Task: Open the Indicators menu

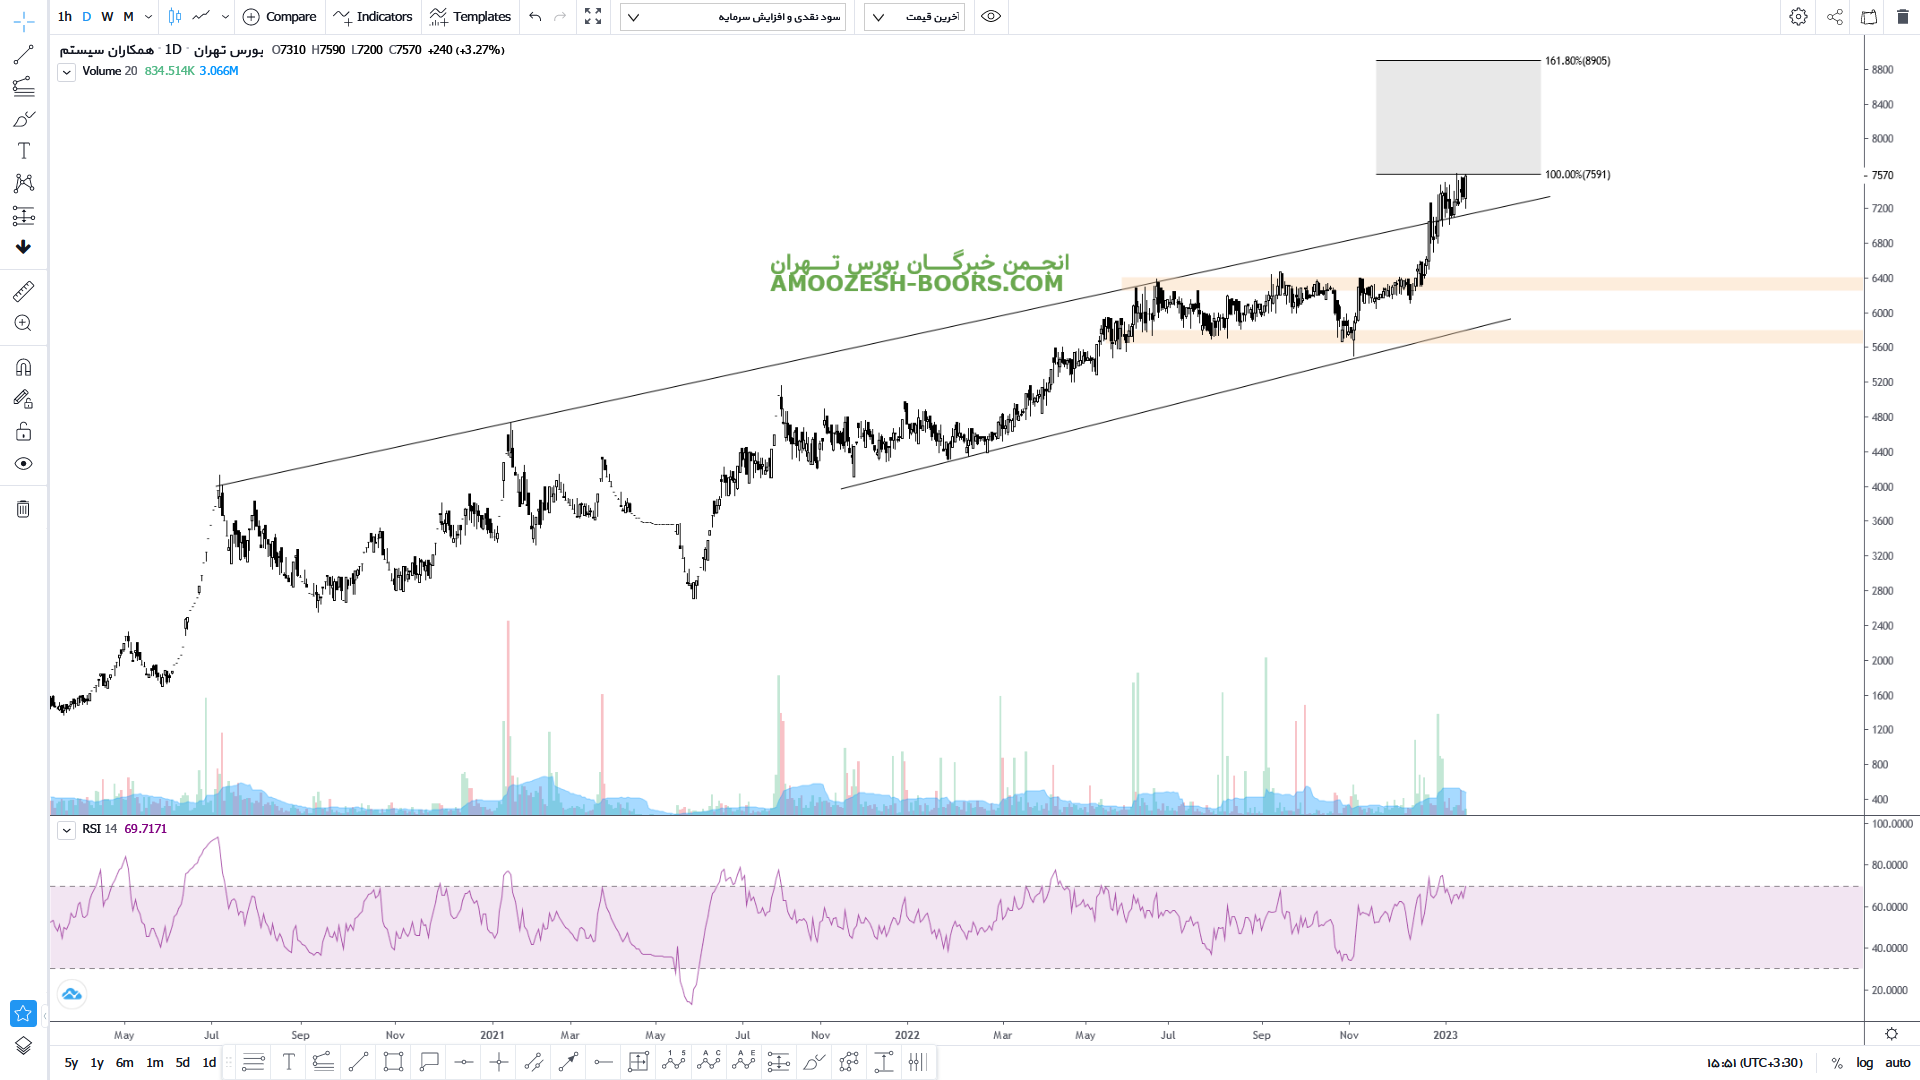Action: click(374, 17)
